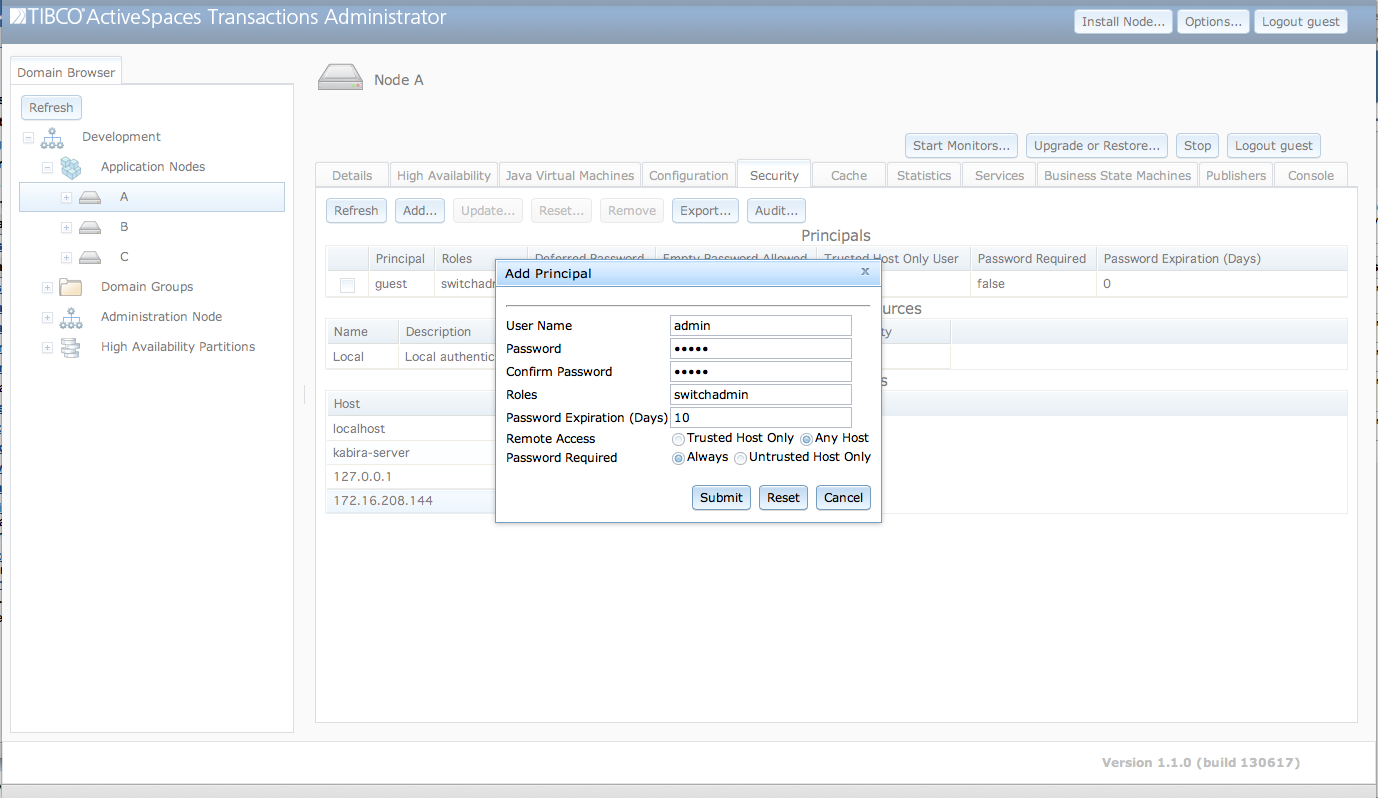The image size is (1378, 798).
Task: Click the Domain Groups folder icon
Action: 71,287
